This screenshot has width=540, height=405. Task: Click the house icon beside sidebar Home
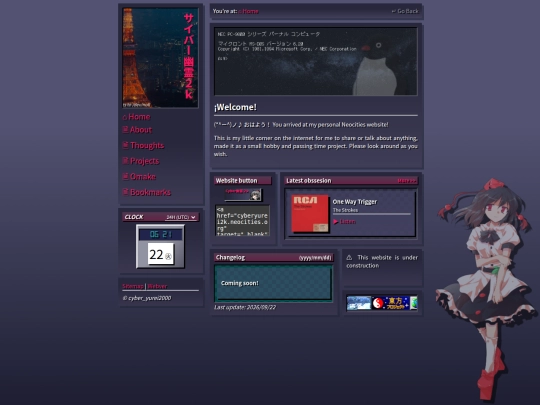point(125,117)
